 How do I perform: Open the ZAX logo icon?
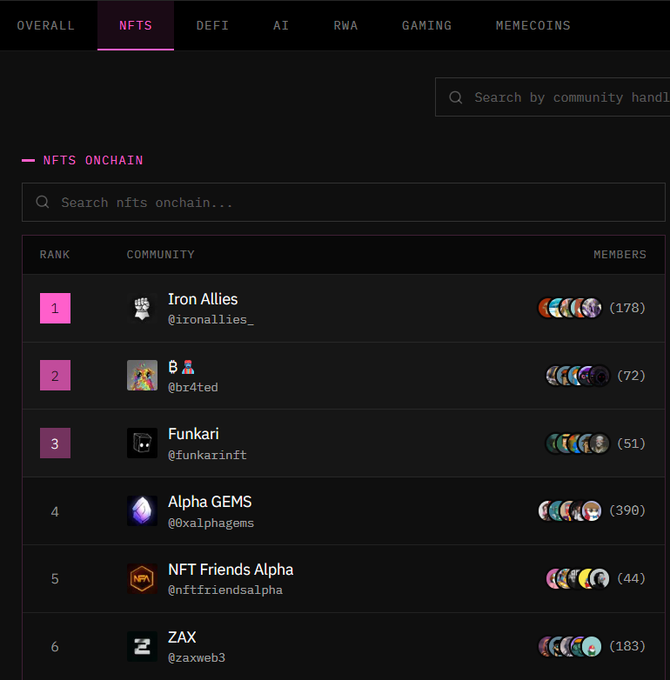point(142,646)
